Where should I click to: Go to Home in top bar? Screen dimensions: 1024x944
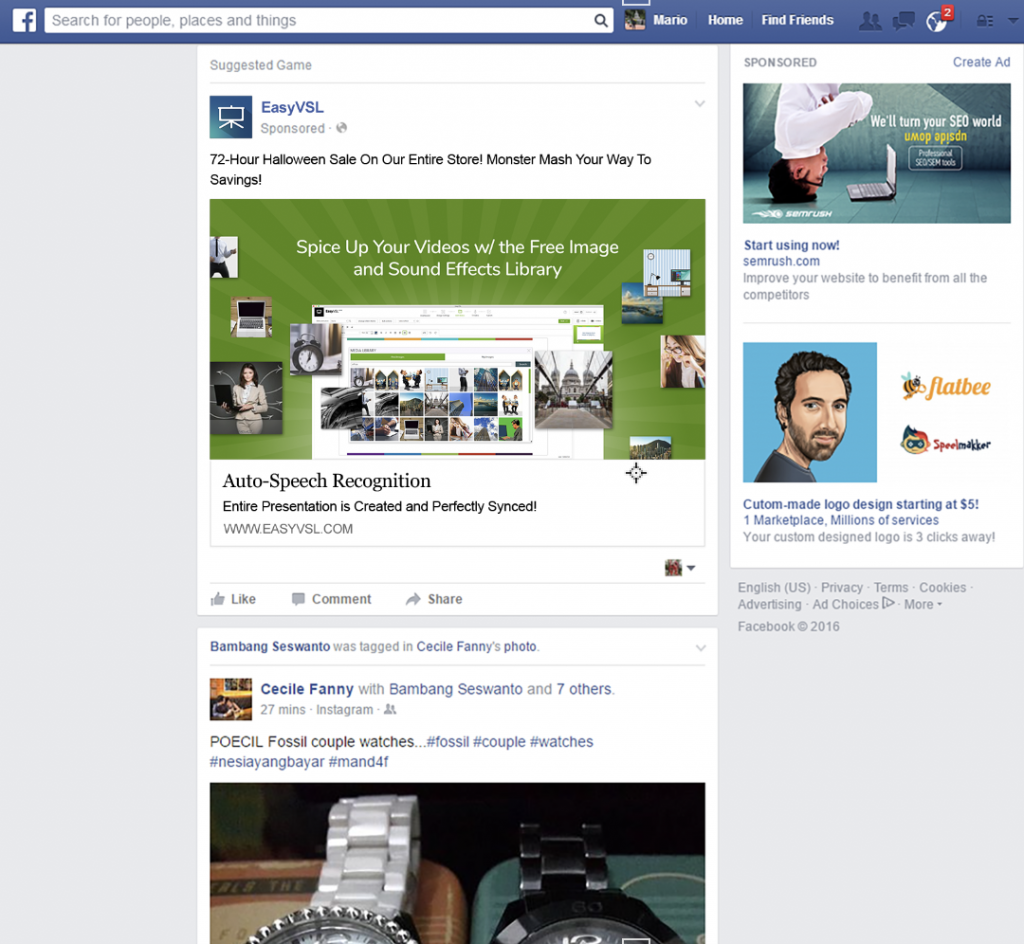pyautogui.click(x=725, y=20)
